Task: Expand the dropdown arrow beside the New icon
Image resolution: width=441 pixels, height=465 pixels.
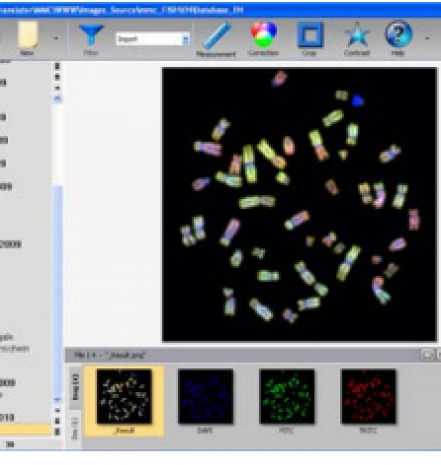Action: [56, 39]
